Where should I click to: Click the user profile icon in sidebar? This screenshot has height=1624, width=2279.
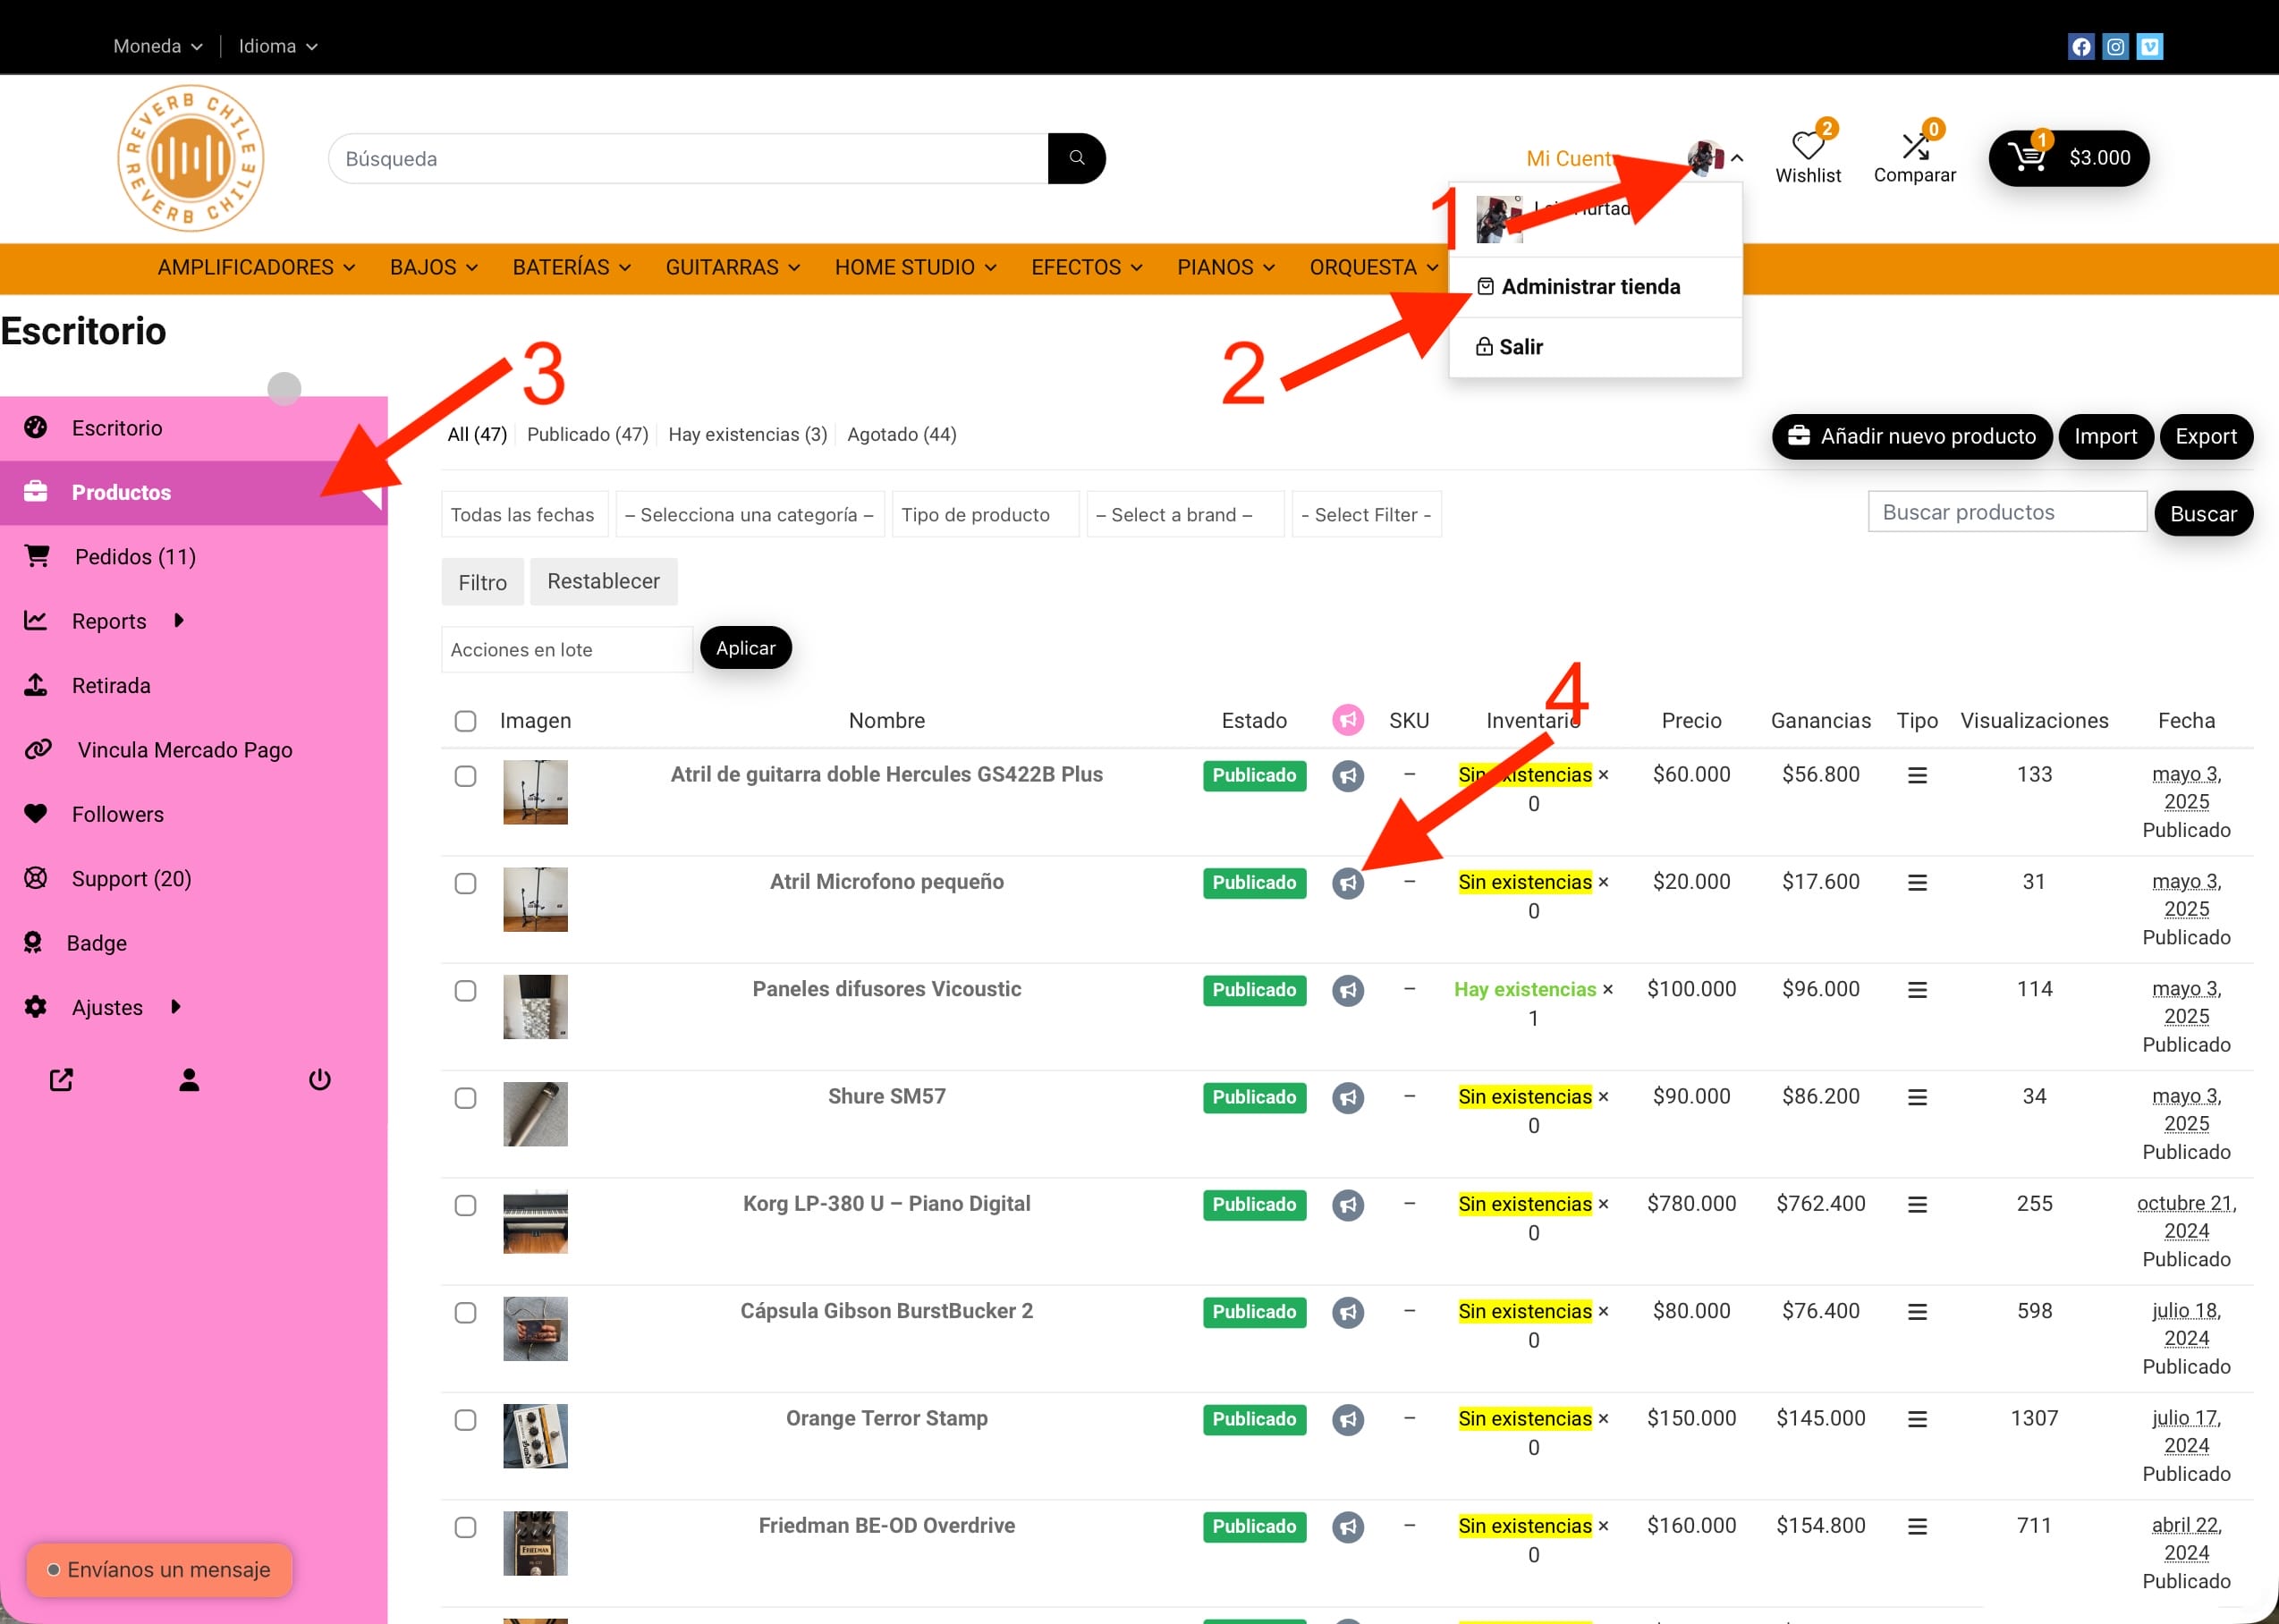tap(189, 1080)
